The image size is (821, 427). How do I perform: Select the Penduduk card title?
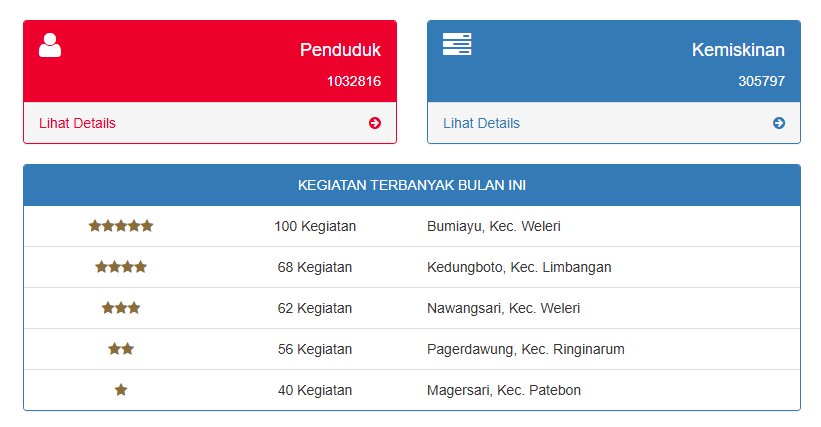click(340, 50)
